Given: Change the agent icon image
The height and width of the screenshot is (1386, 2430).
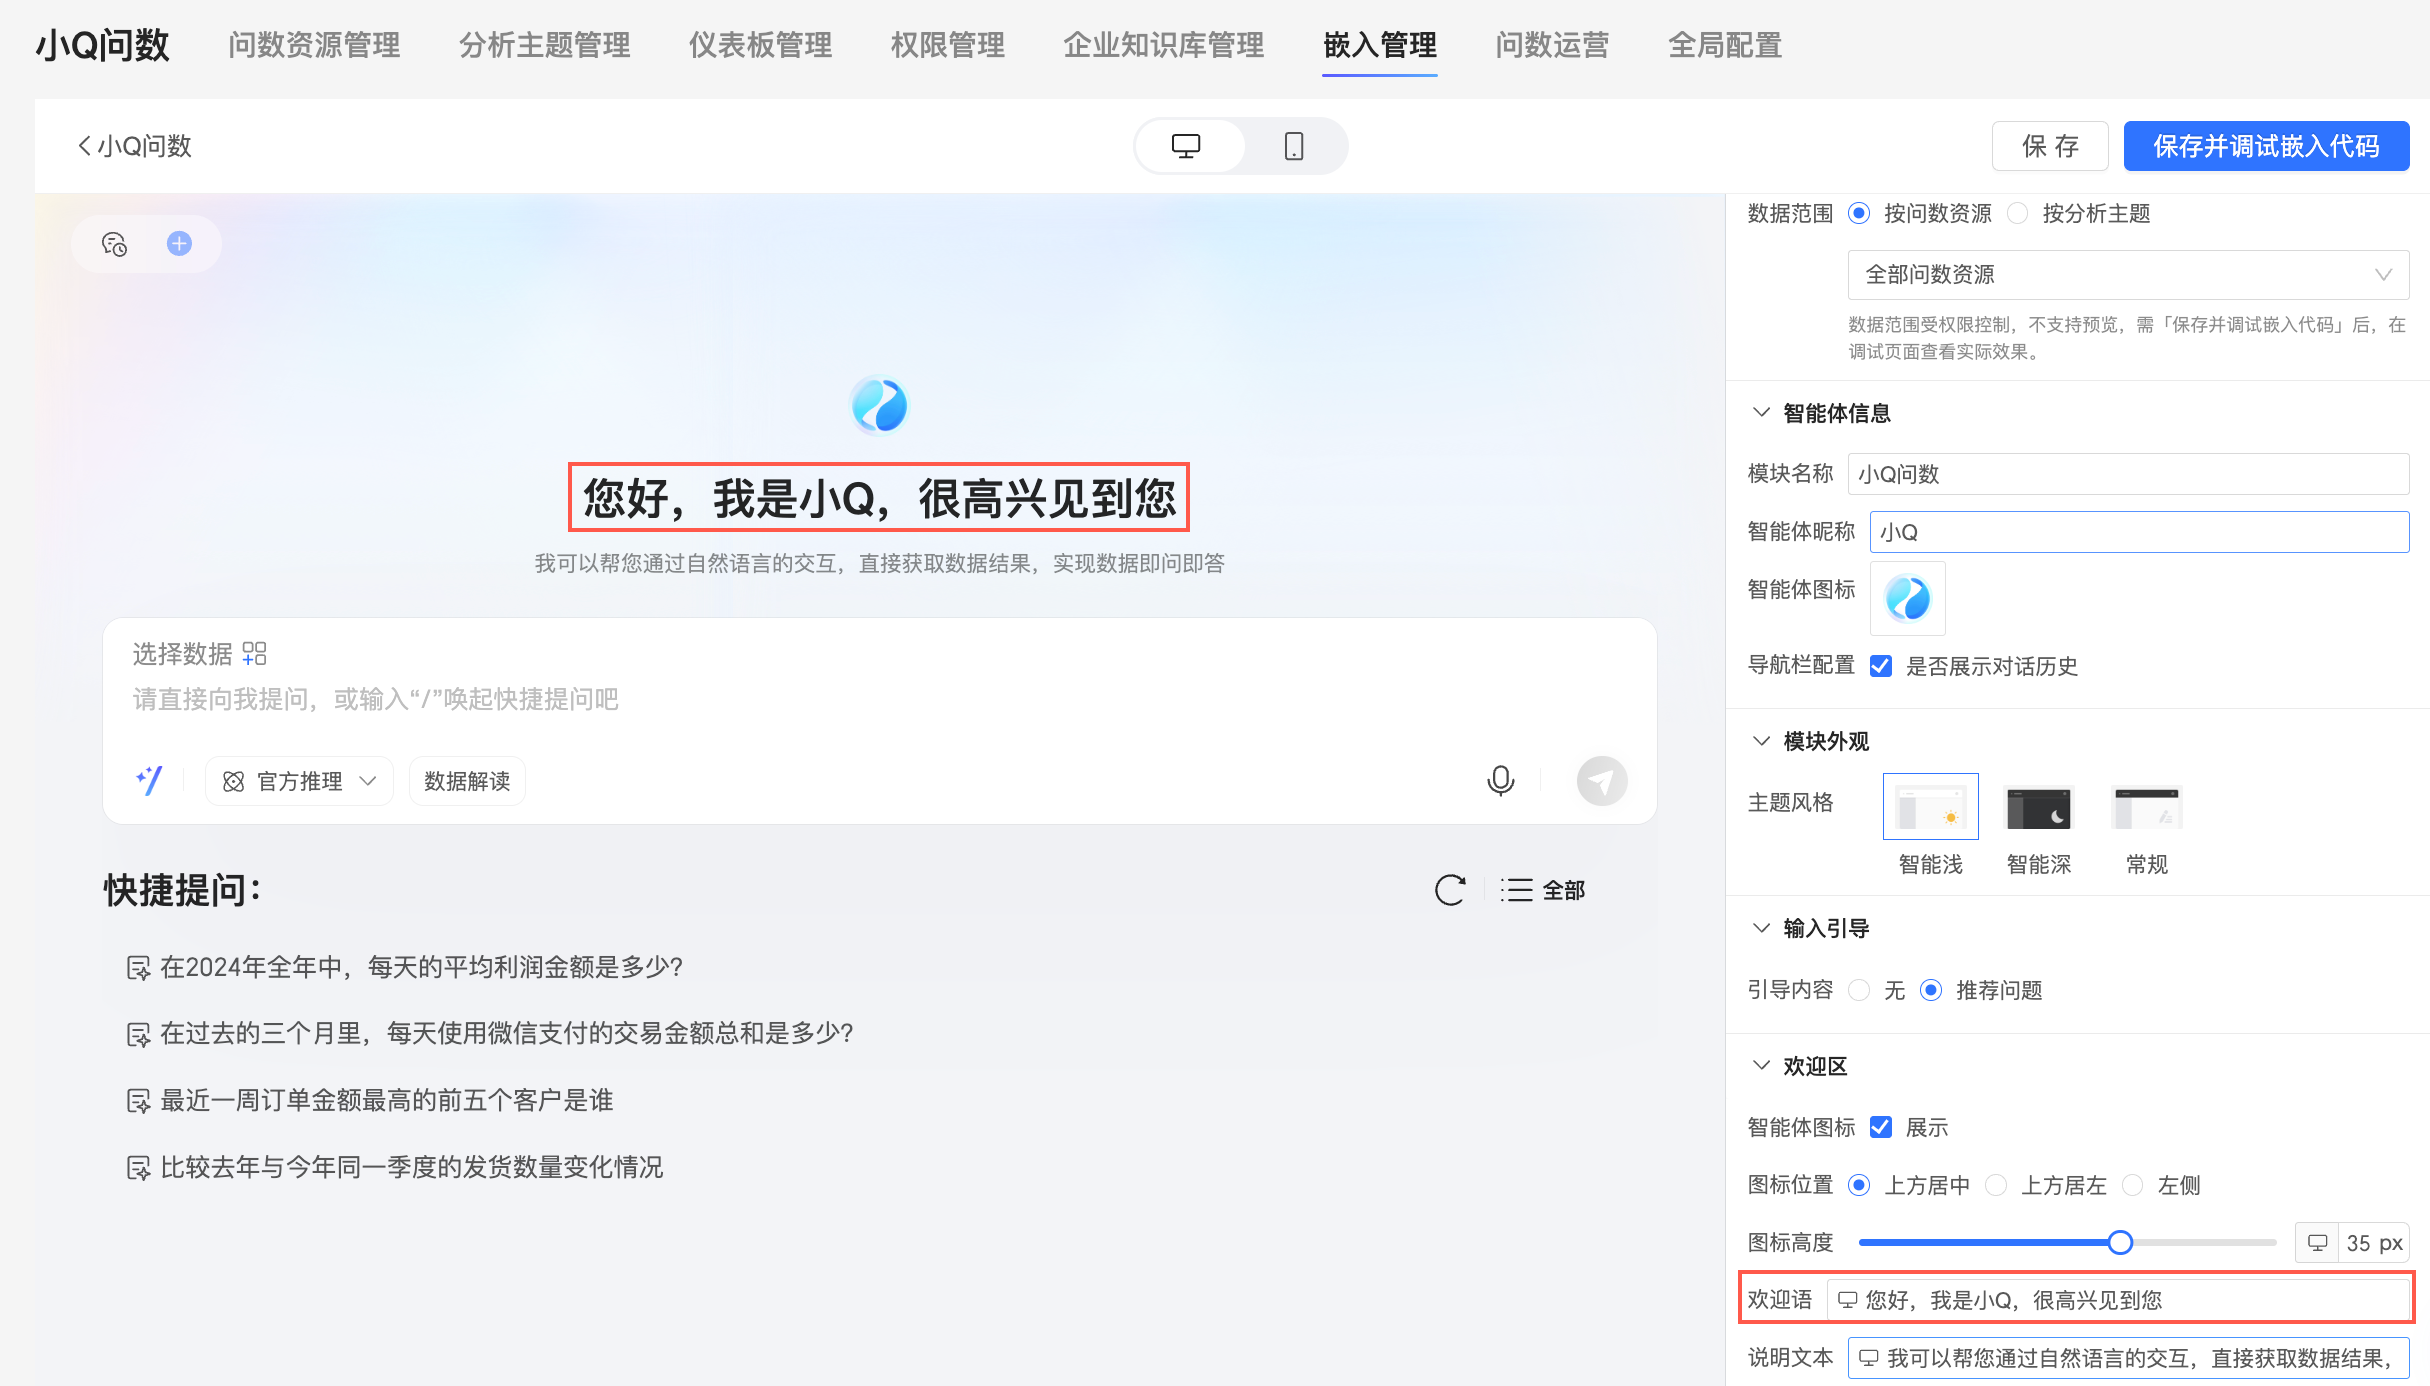Looking at the screenshot, I should (x=1908, y=598).
